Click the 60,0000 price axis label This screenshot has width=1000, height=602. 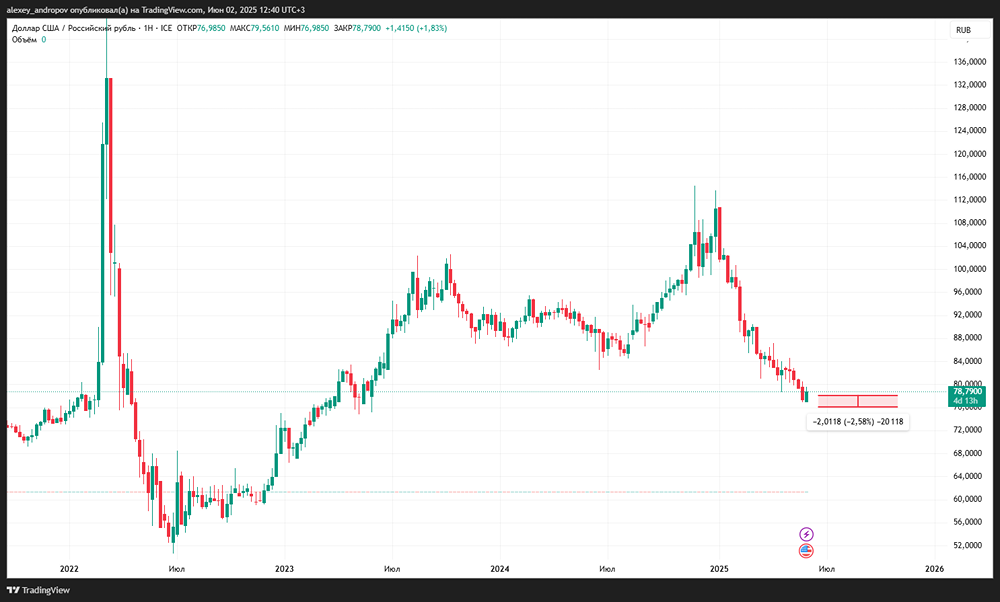969,499
